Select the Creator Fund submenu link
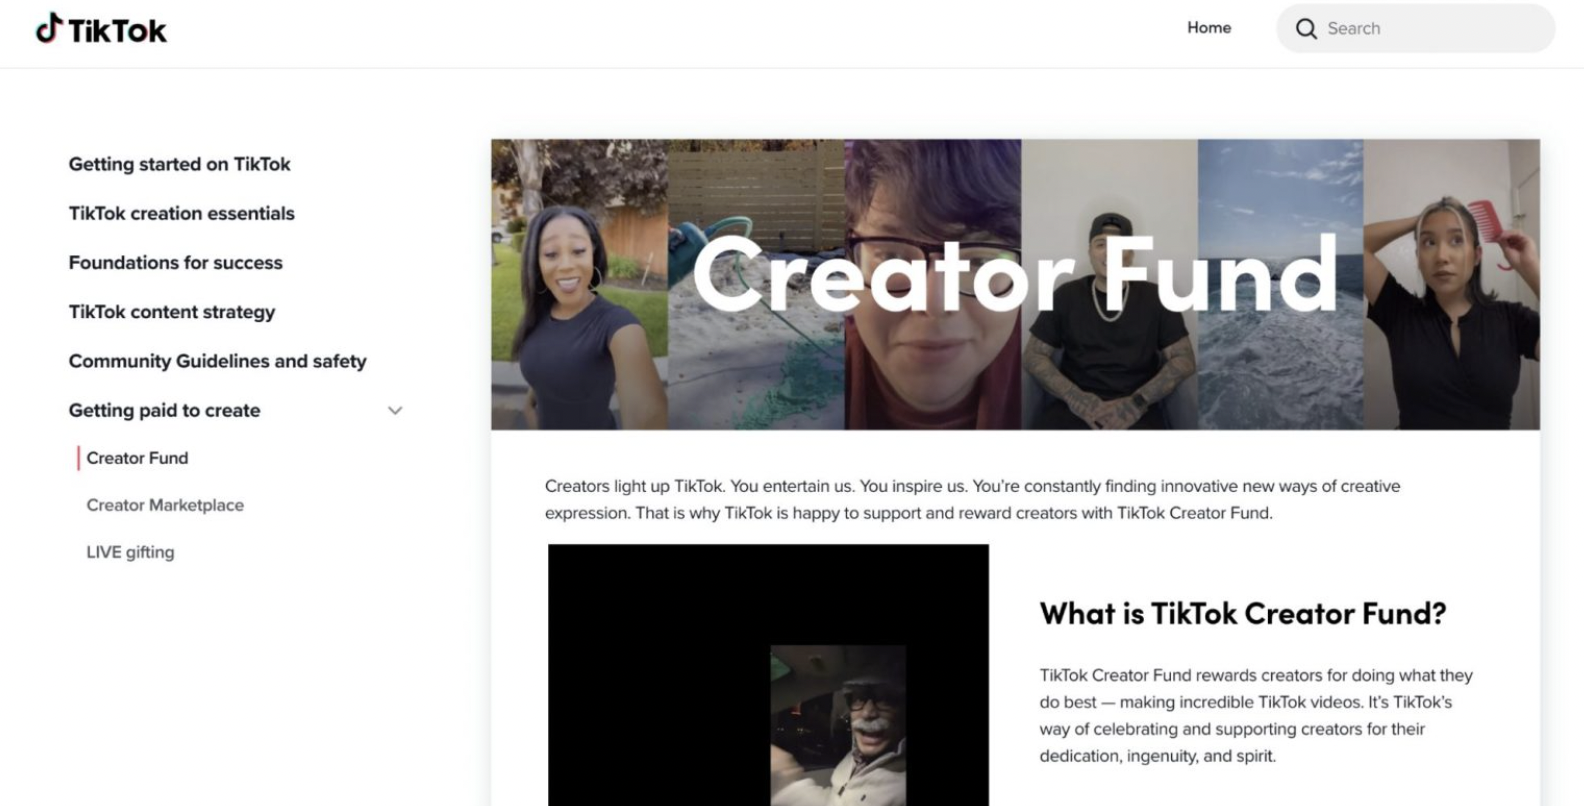This screenshot has height=806, width=1584. coord(137,458)
